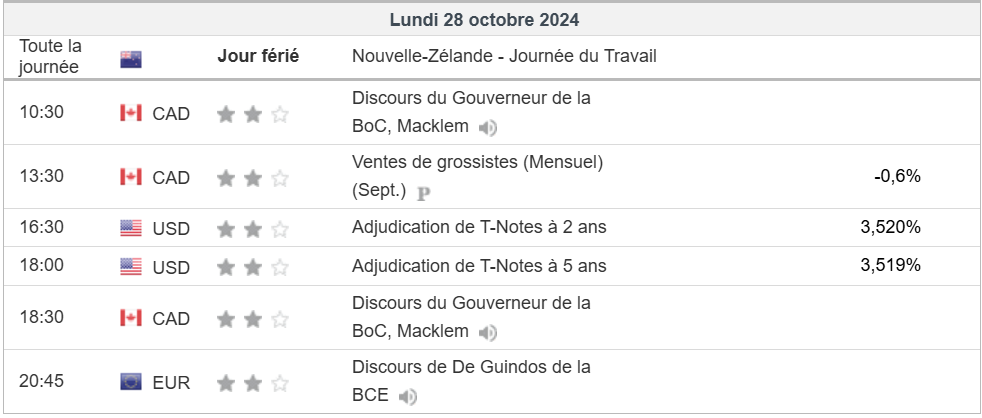The image size is (982, 418).
Task: Open Discours de De Guindos de la BCE
Action: 471,381
